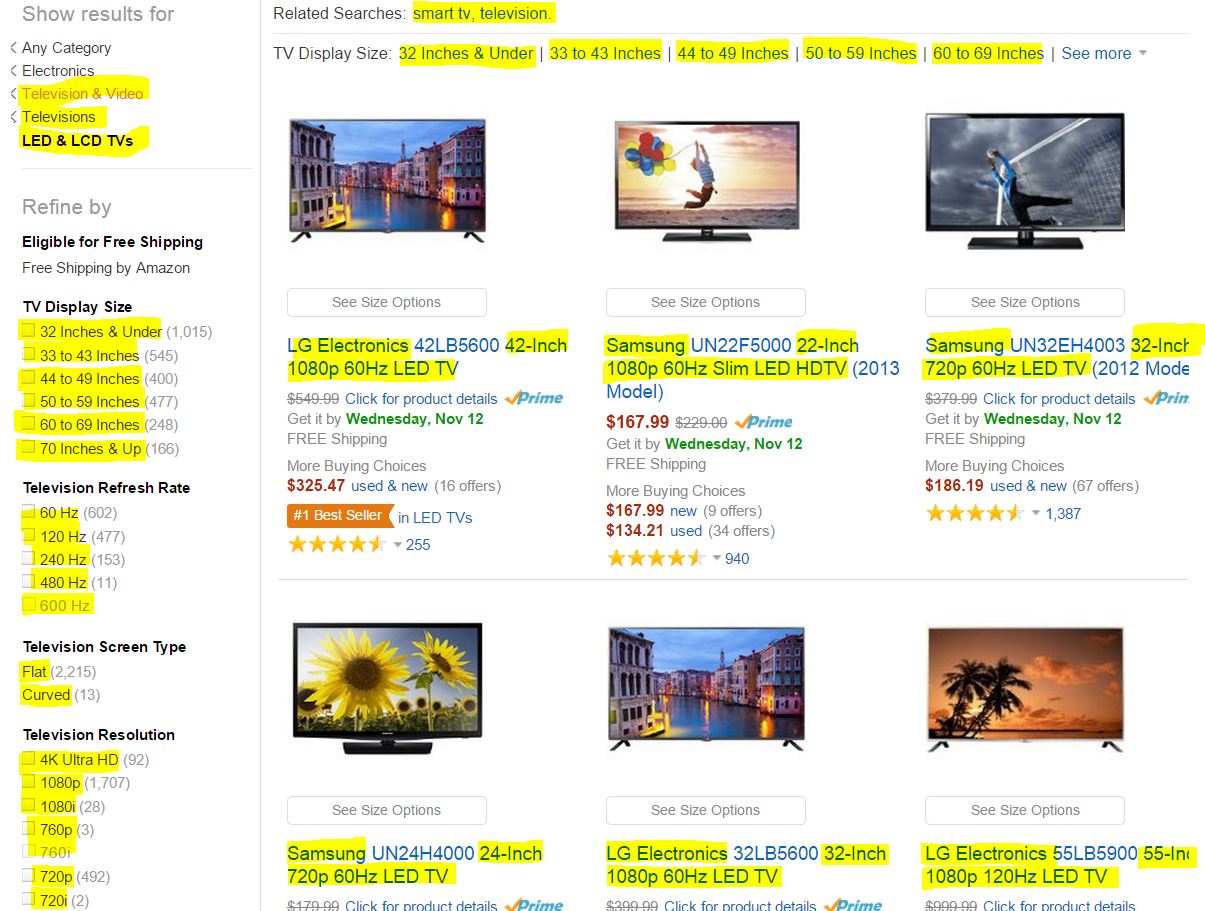Check the 60 Hz refresh rate box

(x=29, y=512)
